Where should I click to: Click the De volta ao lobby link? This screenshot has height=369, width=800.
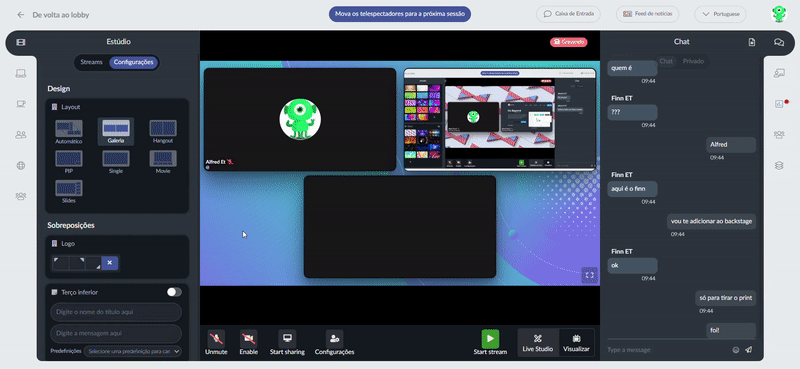[61, 15]
